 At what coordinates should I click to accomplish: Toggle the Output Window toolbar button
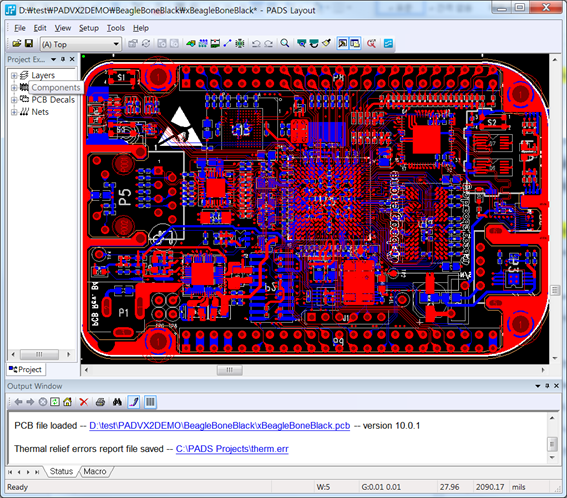(x=355, y=44)
